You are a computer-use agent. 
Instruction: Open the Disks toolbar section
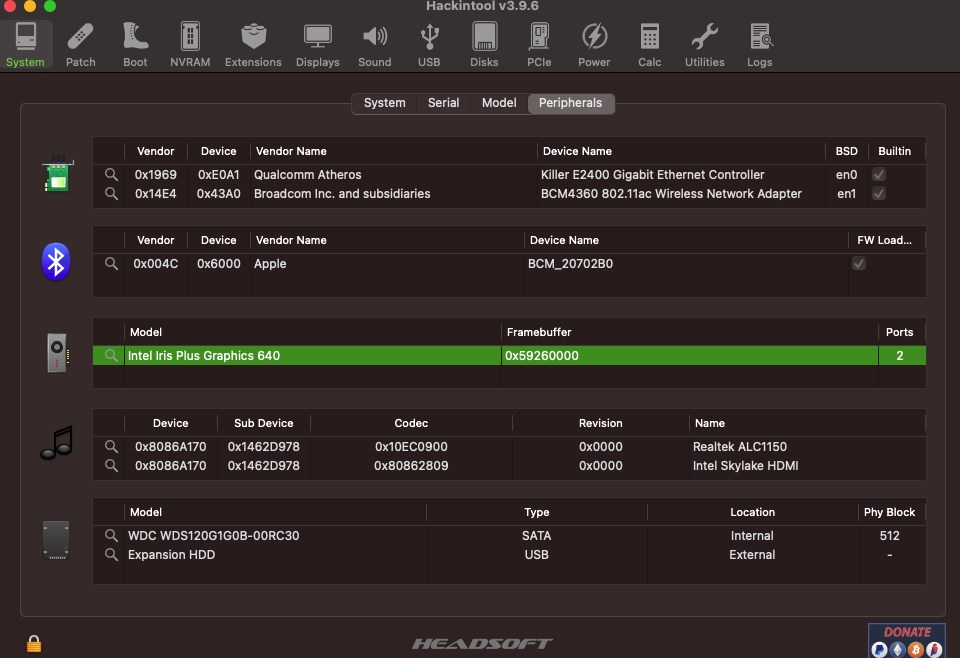(484, 45)
